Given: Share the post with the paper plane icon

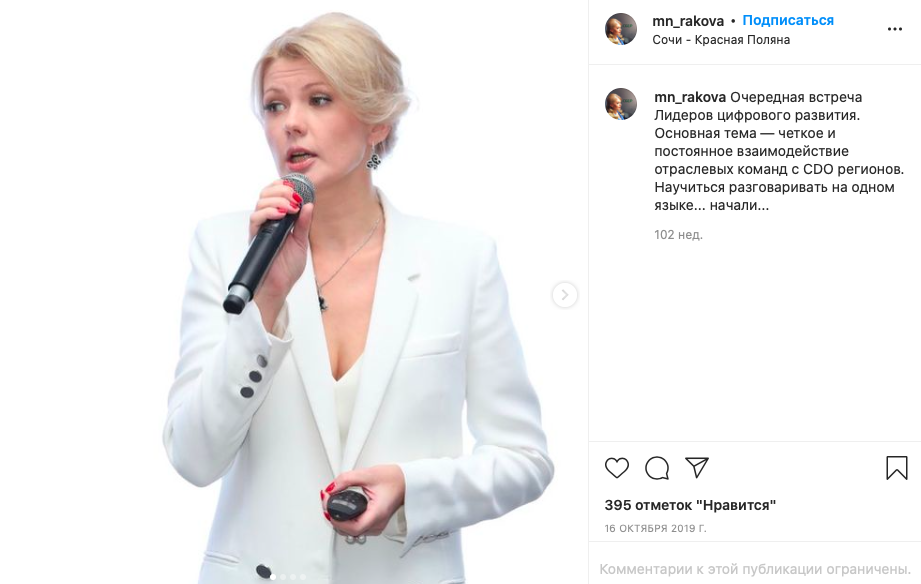Looking at the screenshot, I should point(697,467).
